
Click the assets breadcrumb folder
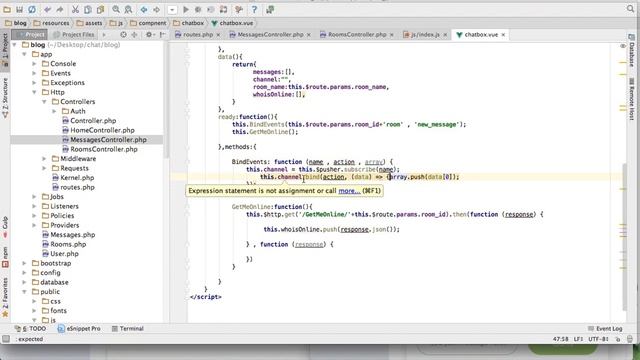click(89, 23)
